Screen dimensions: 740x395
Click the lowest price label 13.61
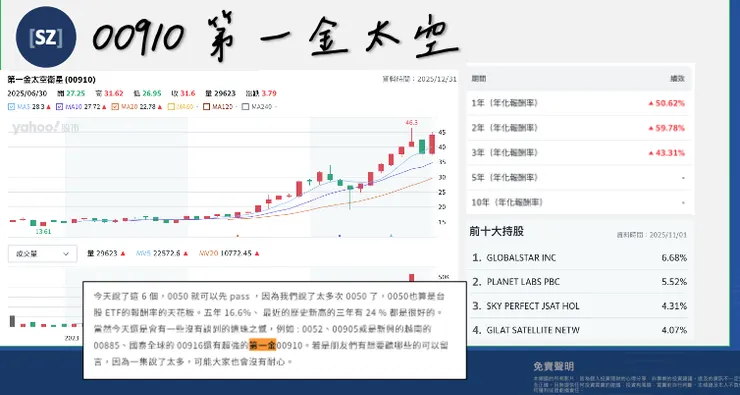[43, 231]
